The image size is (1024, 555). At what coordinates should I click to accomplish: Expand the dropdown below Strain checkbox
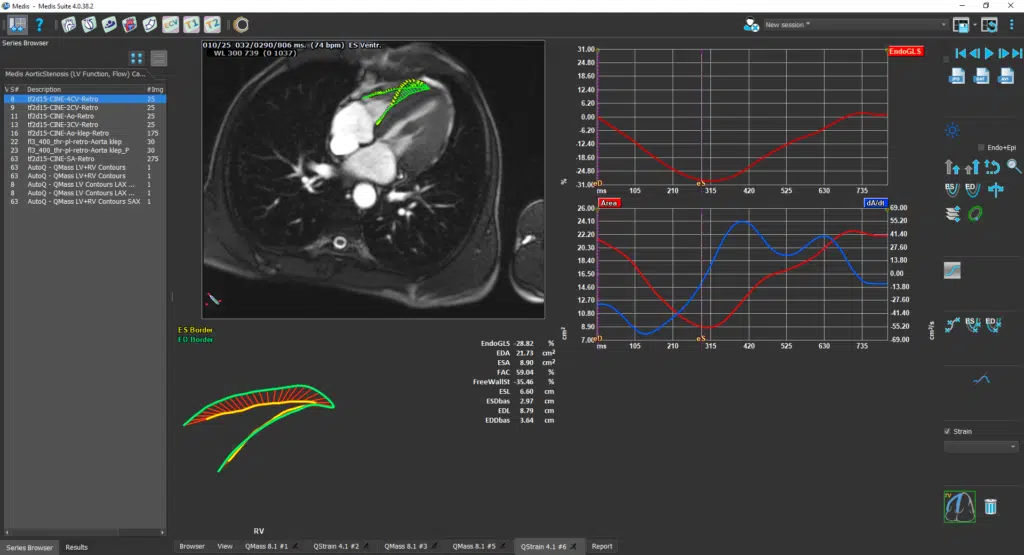click(x=981, y=447)
